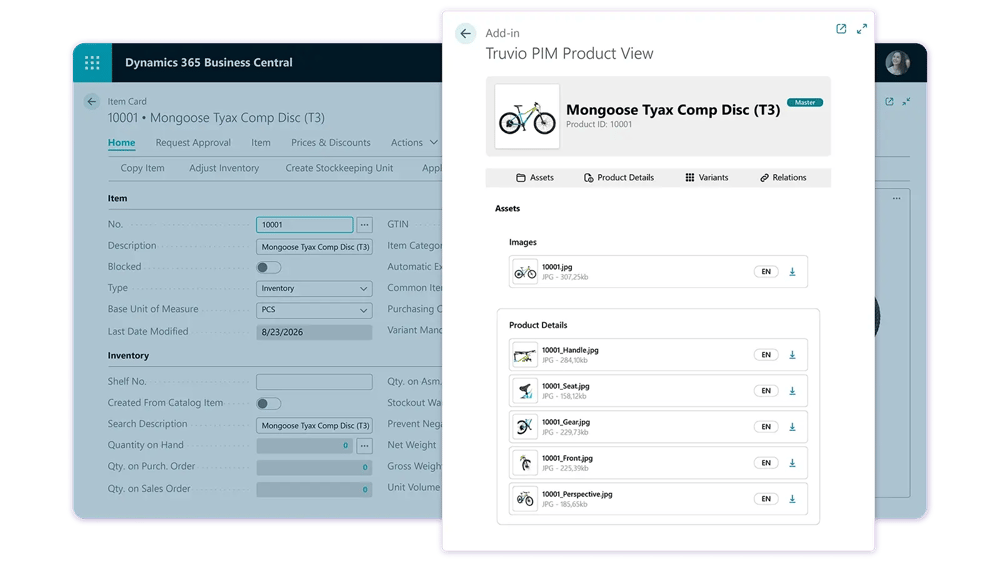Go back from the Item Card page
The image size is (1000, 562).
pos(92,101)
